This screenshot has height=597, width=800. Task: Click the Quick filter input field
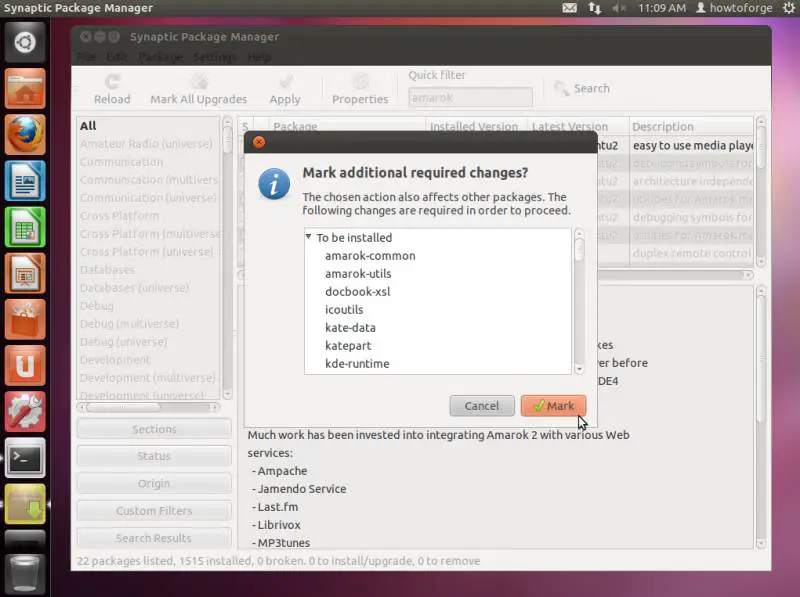(x=470, y=97)
